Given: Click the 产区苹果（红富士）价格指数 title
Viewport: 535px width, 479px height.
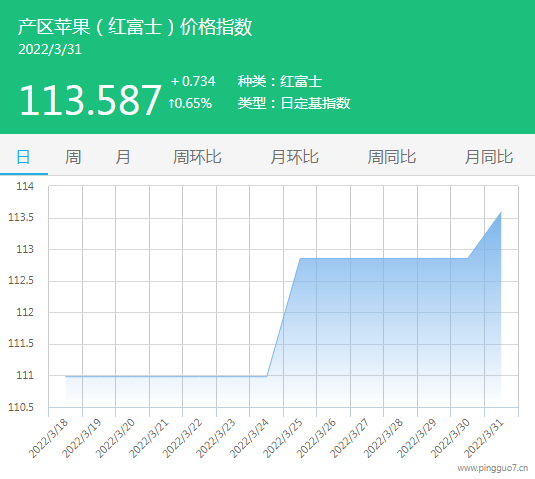Looking at the screenshot, I should pyautogui.click(x=135, y=27).
